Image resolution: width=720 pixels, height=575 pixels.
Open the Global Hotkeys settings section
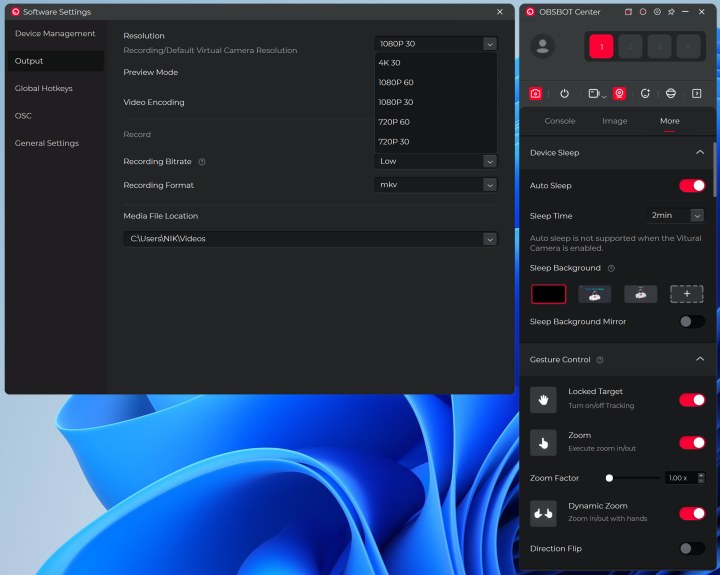43,88
